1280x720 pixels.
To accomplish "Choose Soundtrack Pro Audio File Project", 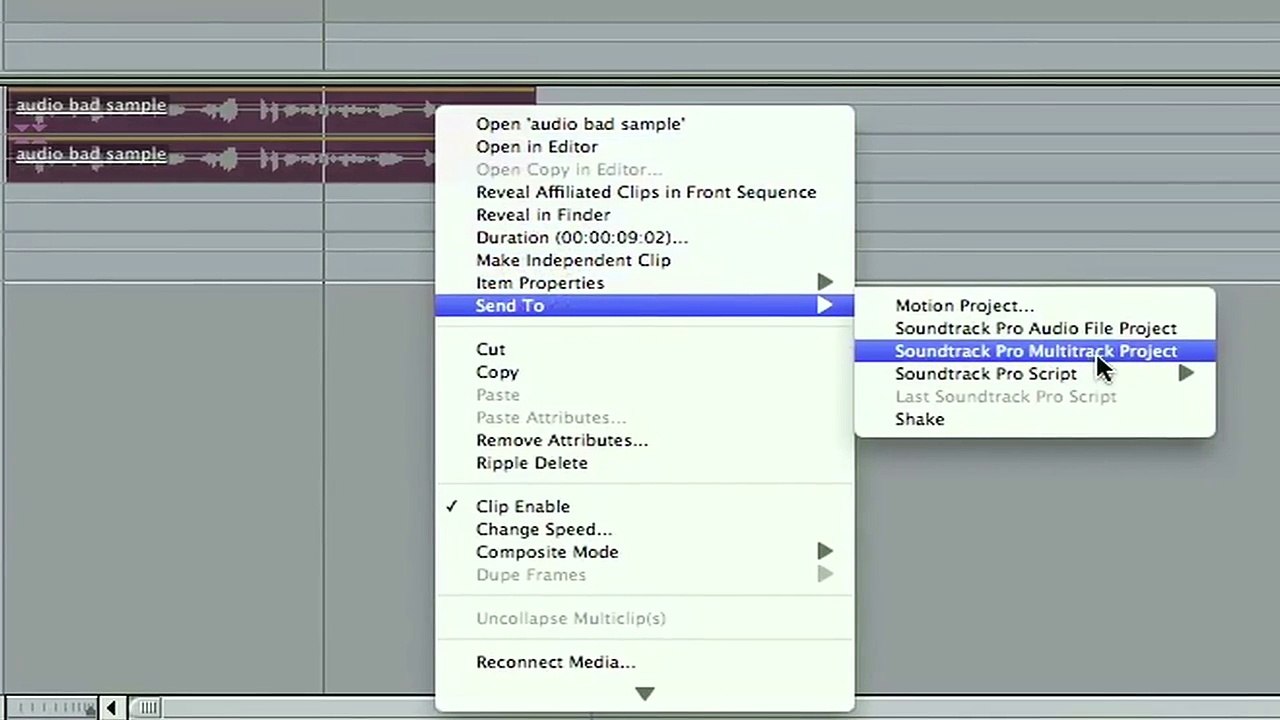I will [x=1035, y=329].
